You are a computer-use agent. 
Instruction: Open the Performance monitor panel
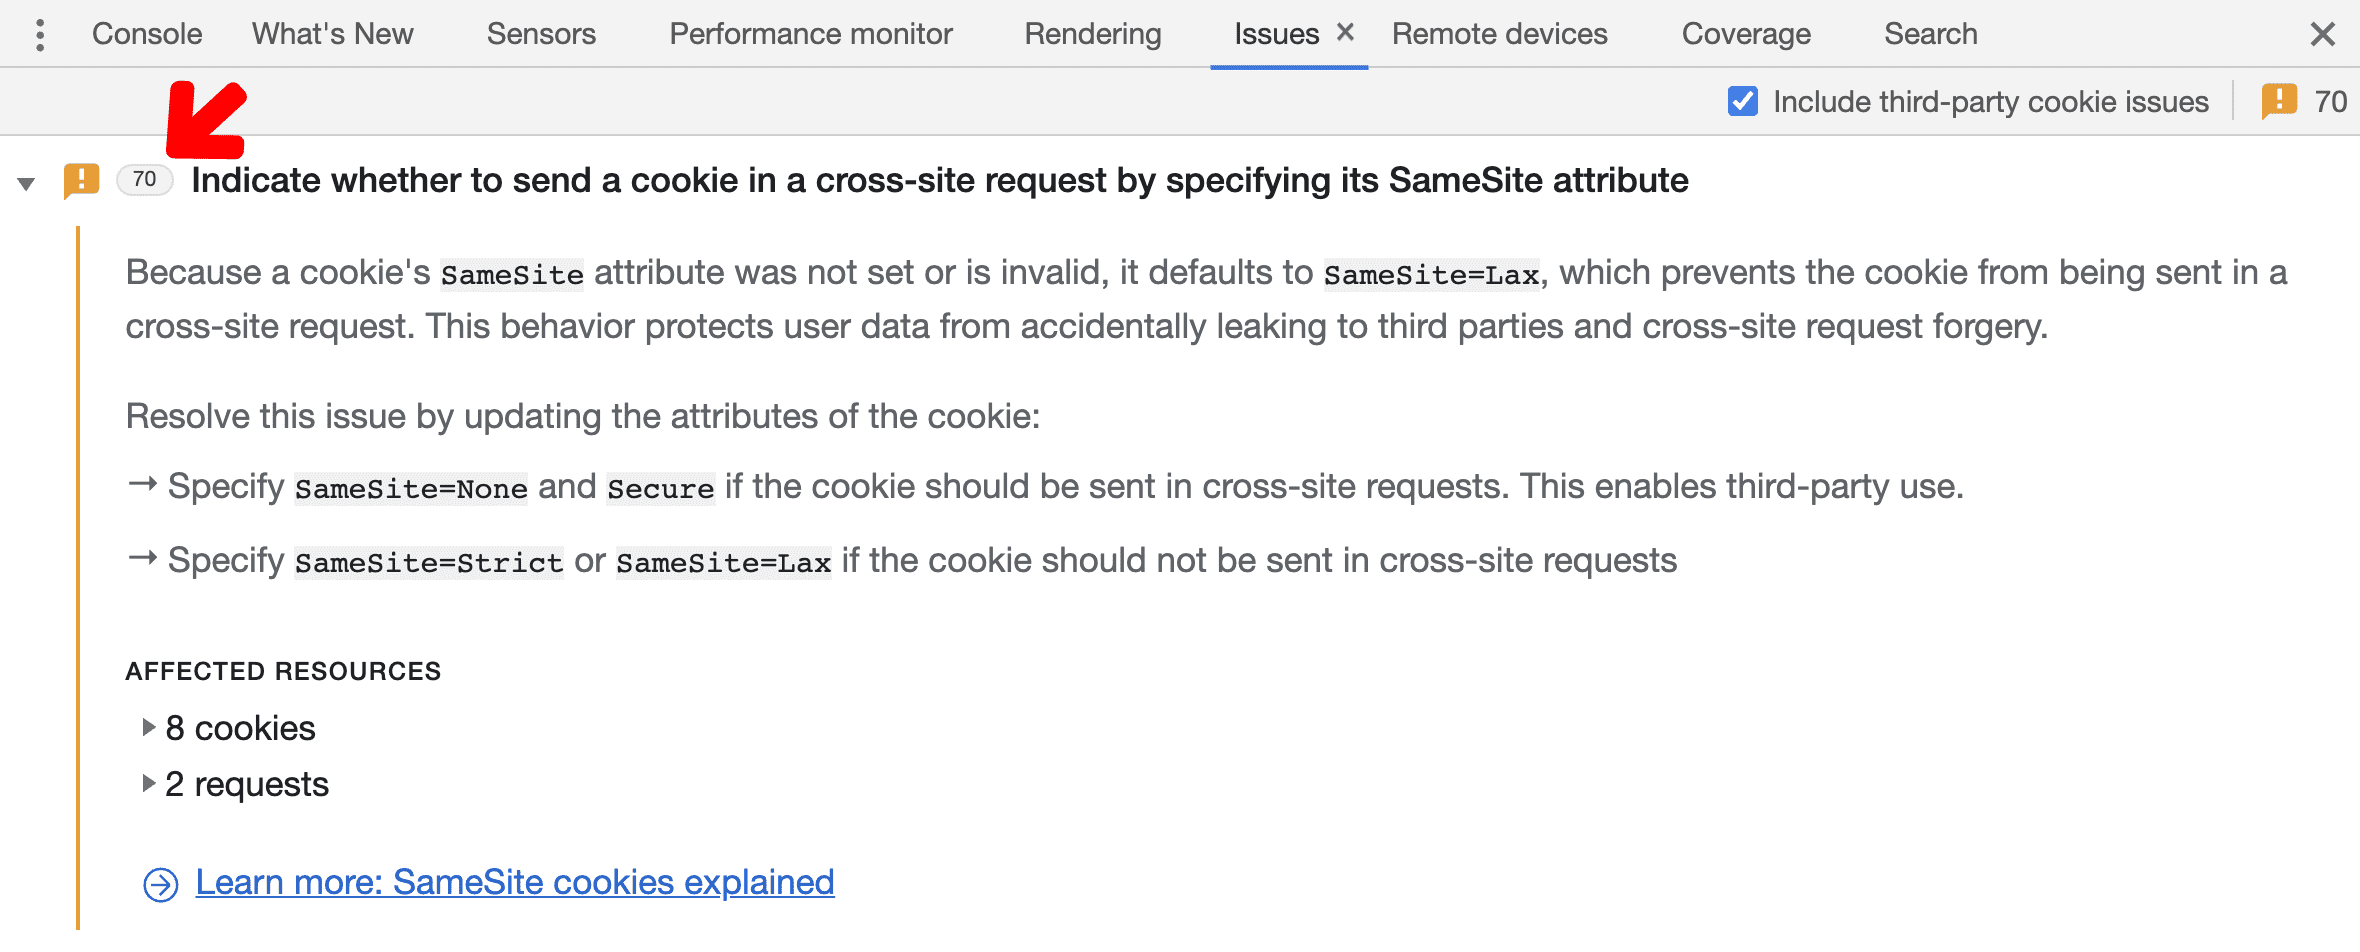(x=810, y=33)
